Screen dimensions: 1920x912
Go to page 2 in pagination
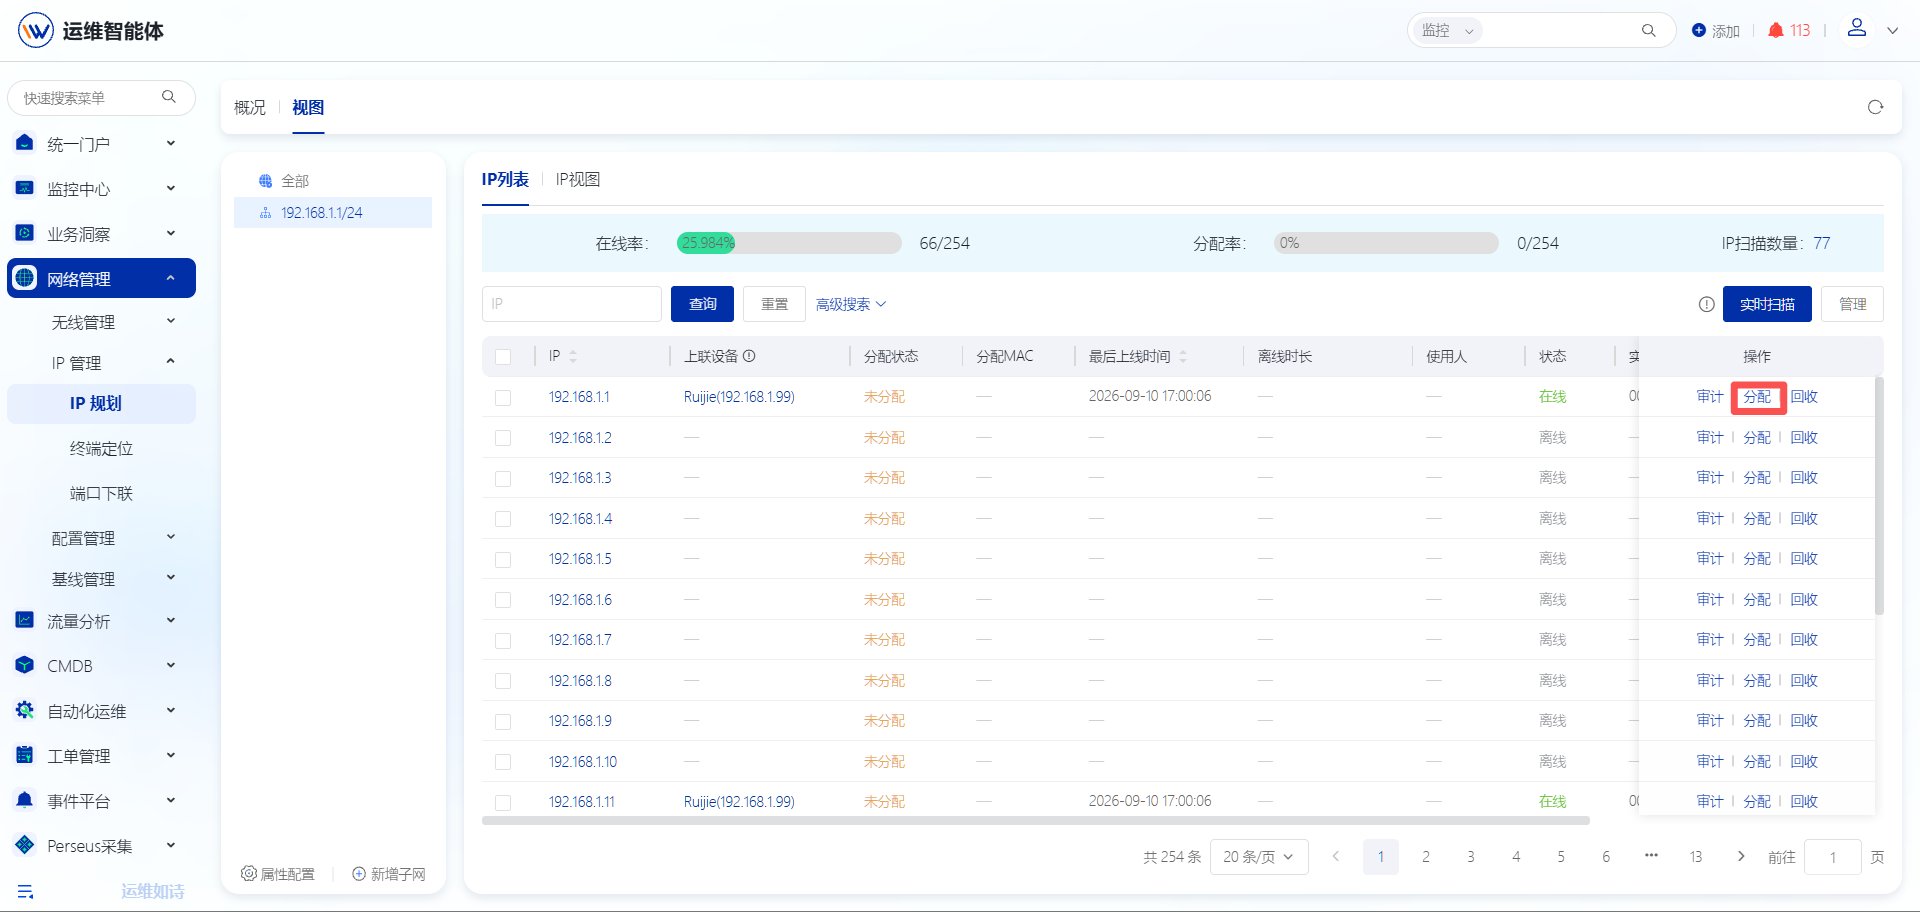(x=1426, y=857)
